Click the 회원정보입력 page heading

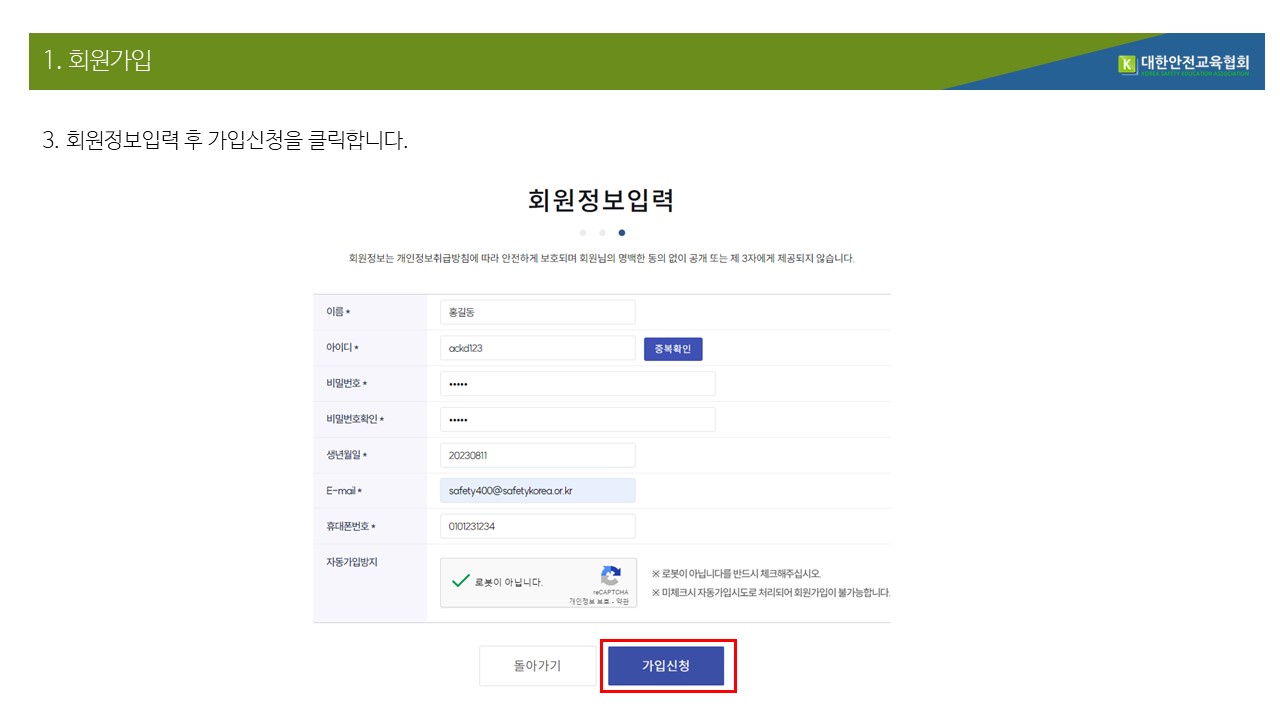(601, 200)
